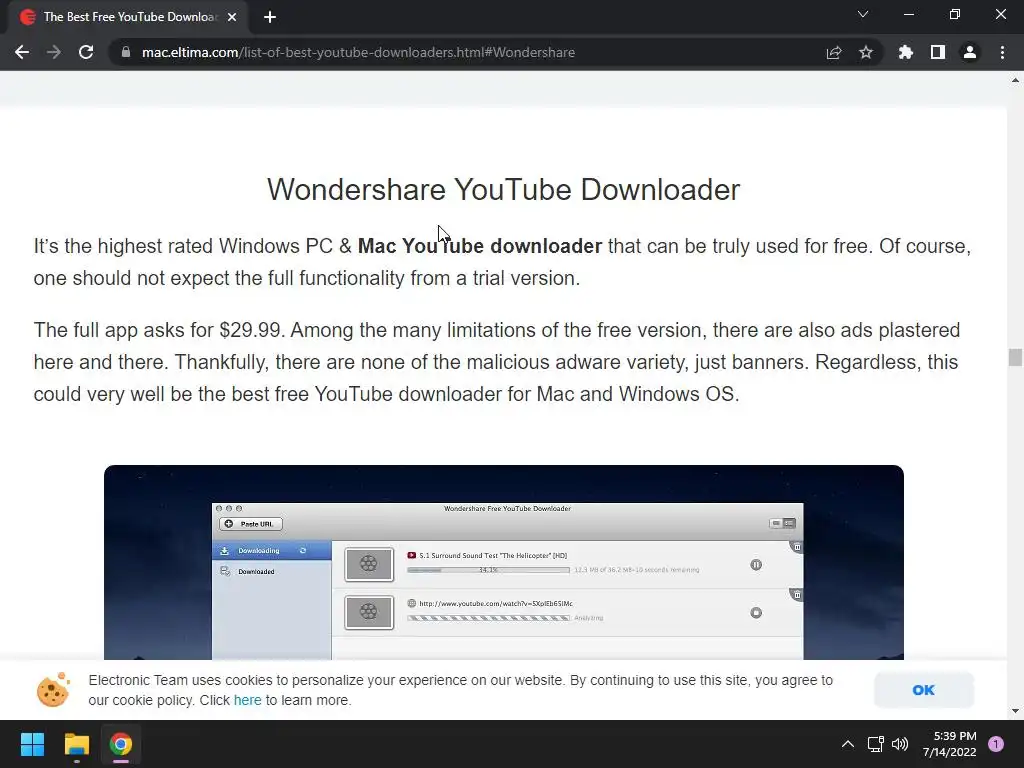Viewport: 1024px width, 768px height.
Task: Open the Chrome three-dot menu
Action: pos(1002,52)
